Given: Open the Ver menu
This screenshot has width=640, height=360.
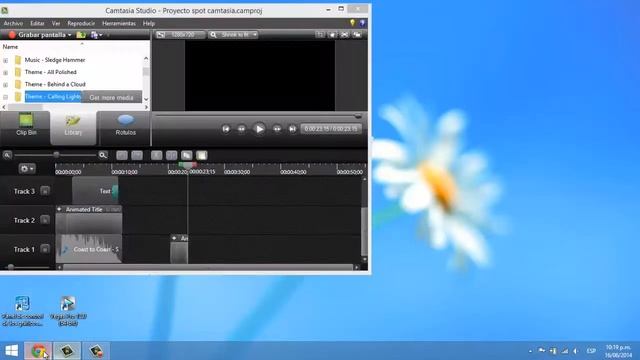Looking at the screenshot, I should click(x=56, y=23).
